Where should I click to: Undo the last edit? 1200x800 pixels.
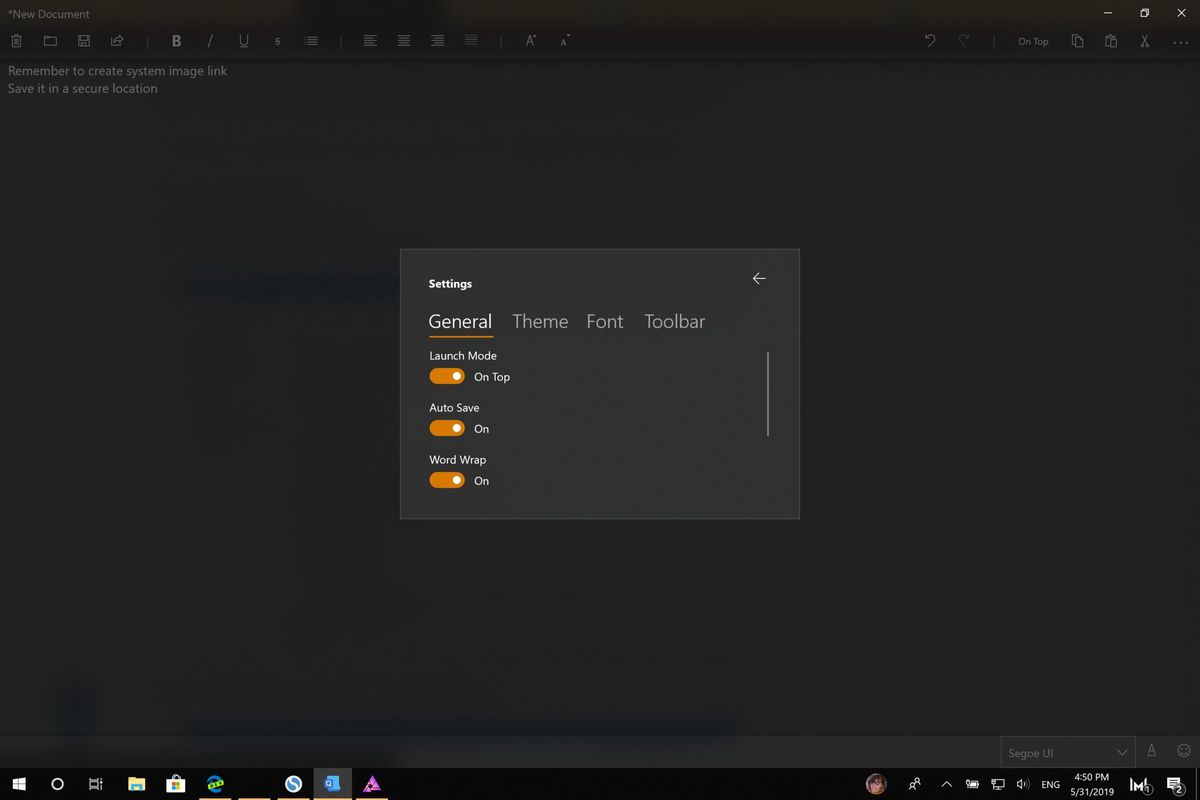click(929, 39)
